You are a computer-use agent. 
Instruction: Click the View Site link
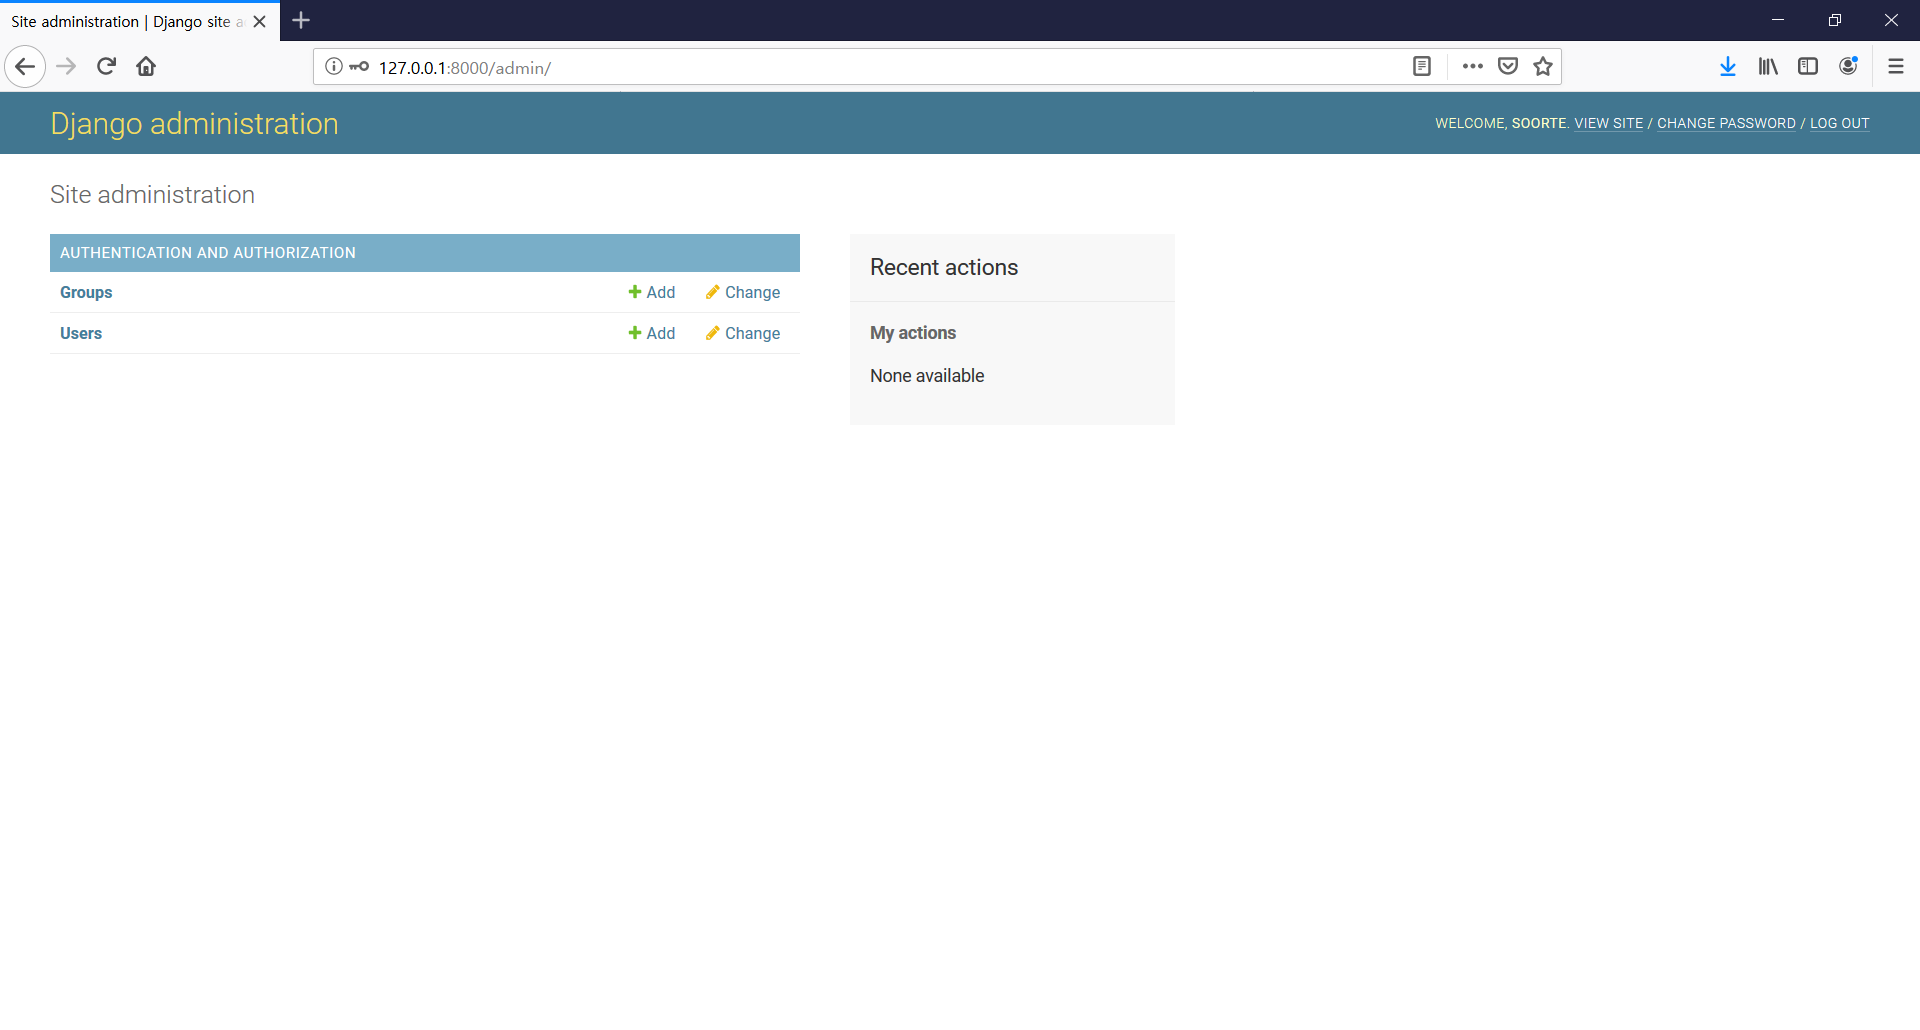click(1608, 123)
